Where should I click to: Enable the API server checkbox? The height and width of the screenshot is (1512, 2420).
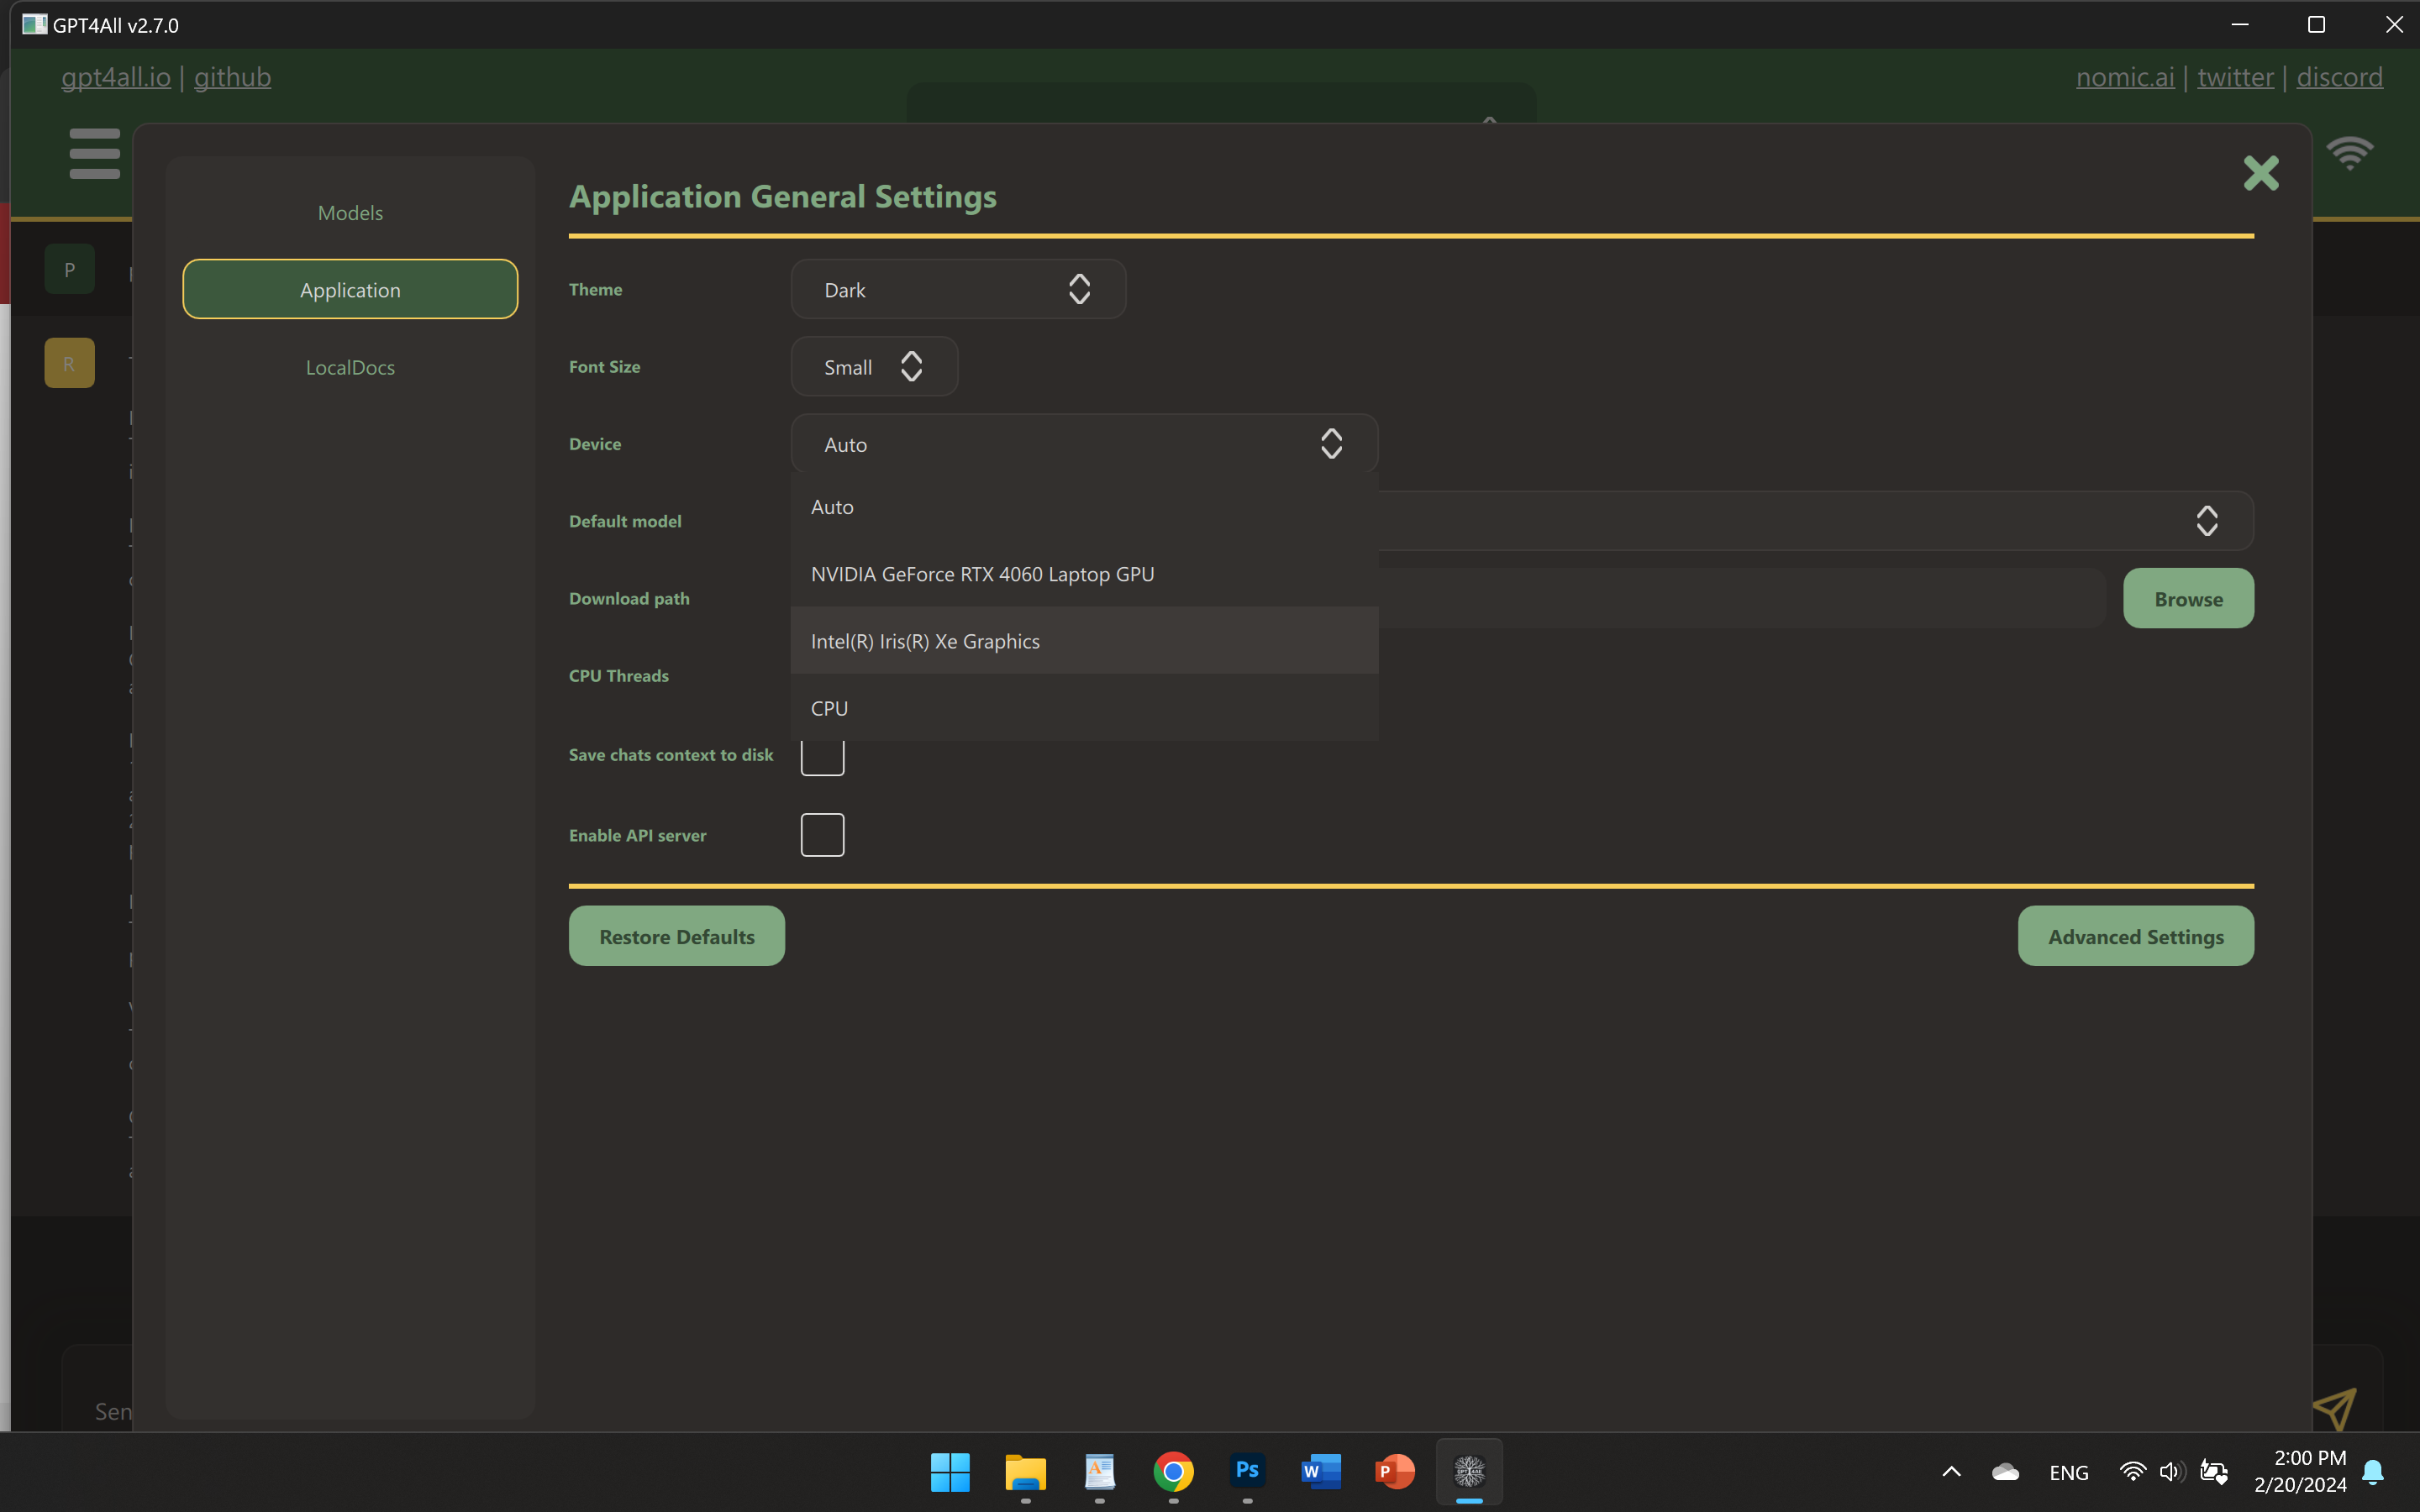pos(822,834)
